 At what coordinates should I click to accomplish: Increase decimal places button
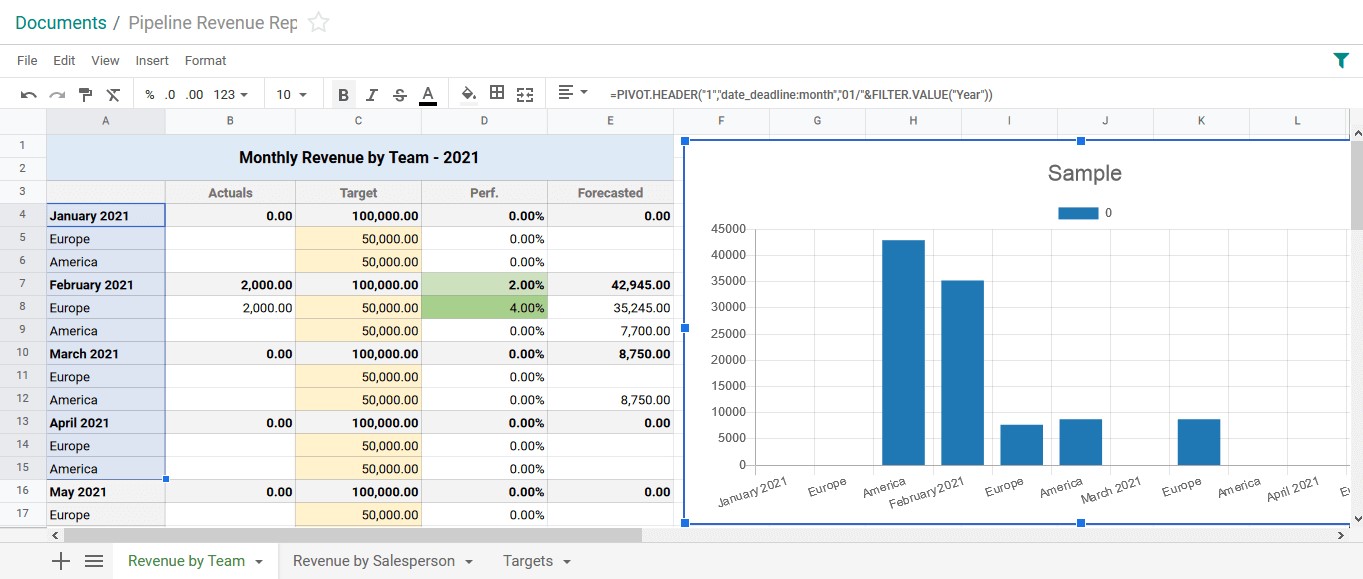[x=194, y=94]
